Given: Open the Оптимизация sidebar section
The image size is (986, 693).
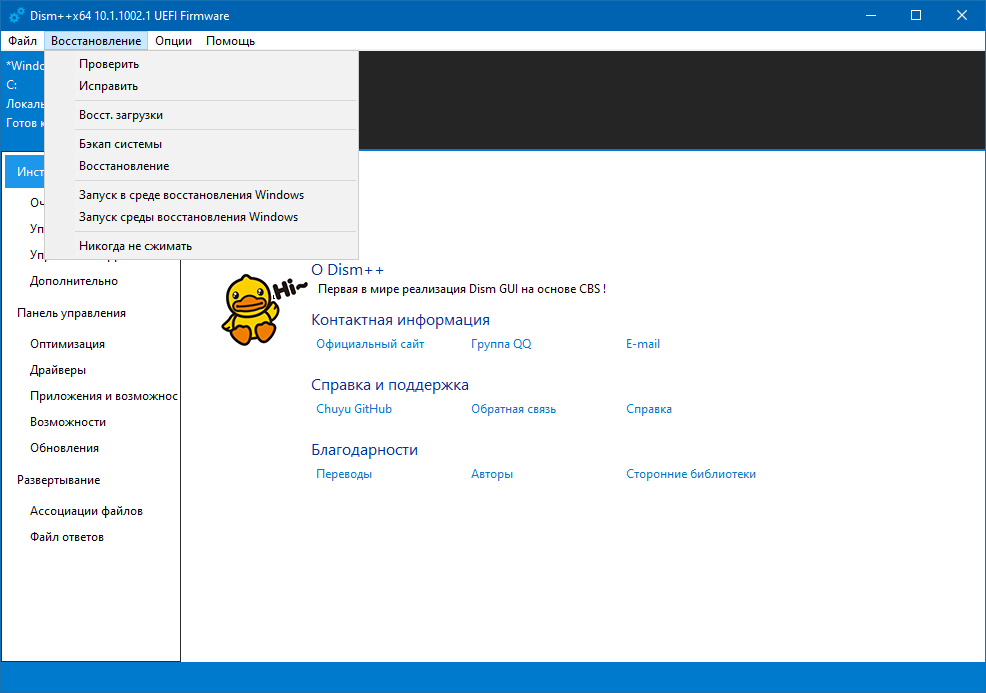Looking at the screenshot, I should coord(67,344).
